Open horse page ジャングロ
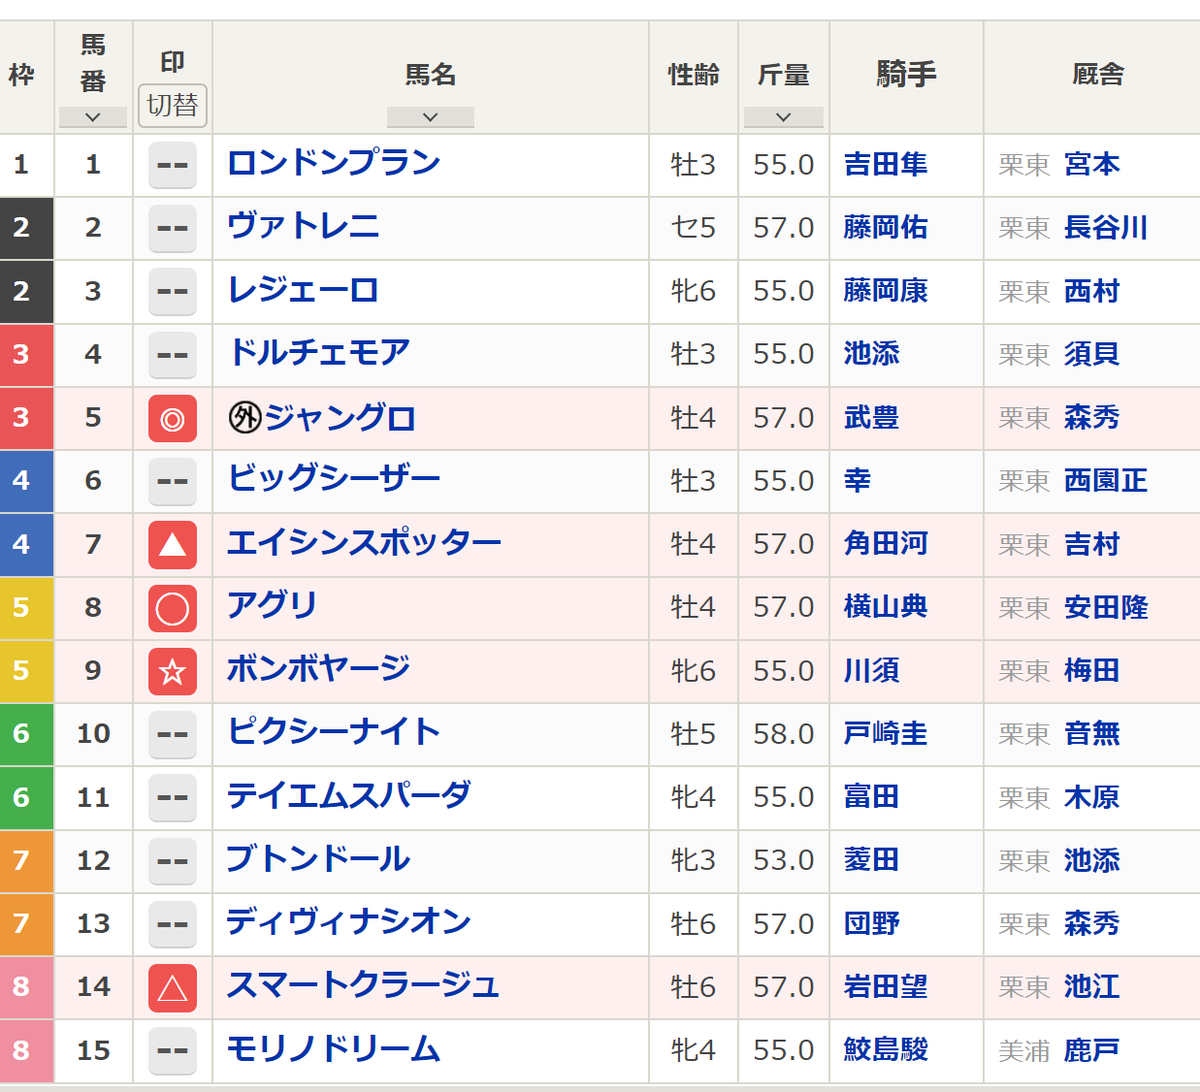This screenshot has height=1092, width=1200. click(340, 417)
